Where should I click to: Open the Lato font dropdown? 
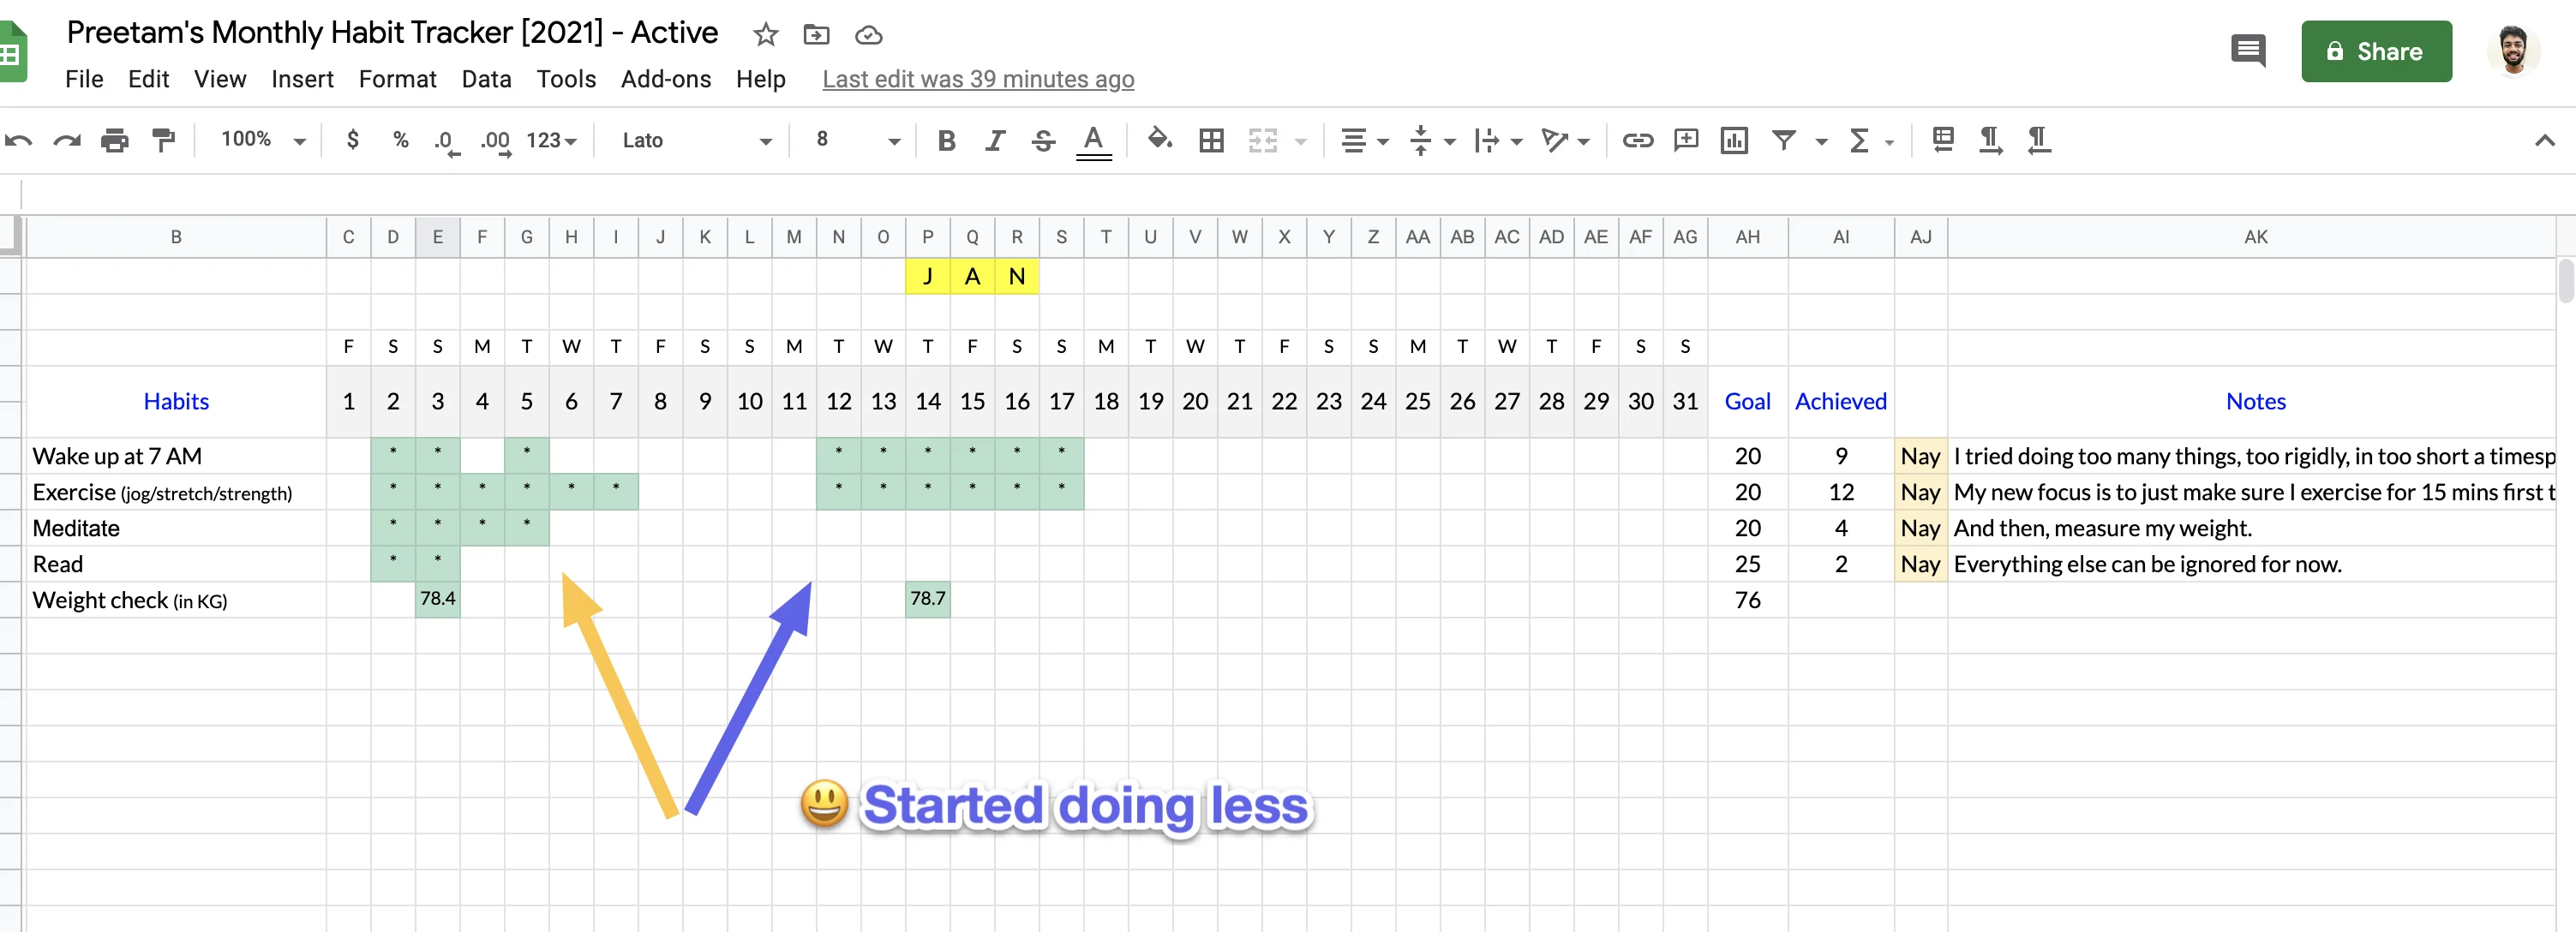(x=696, y=140)
